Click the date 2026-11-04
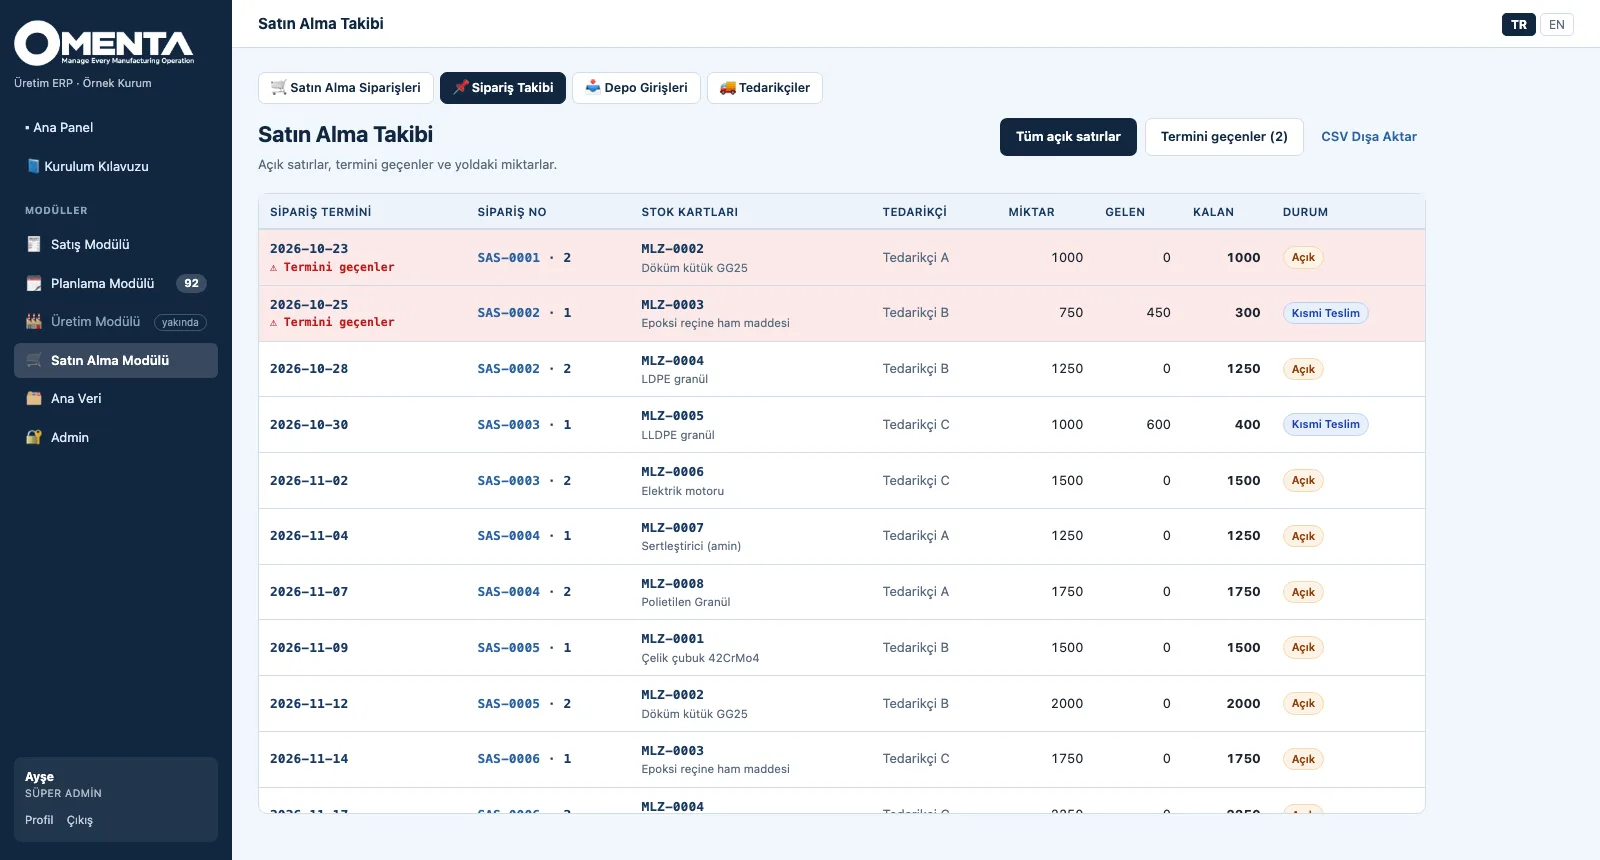The height and width of the screenshot is (860, 1600). point(309,536)
